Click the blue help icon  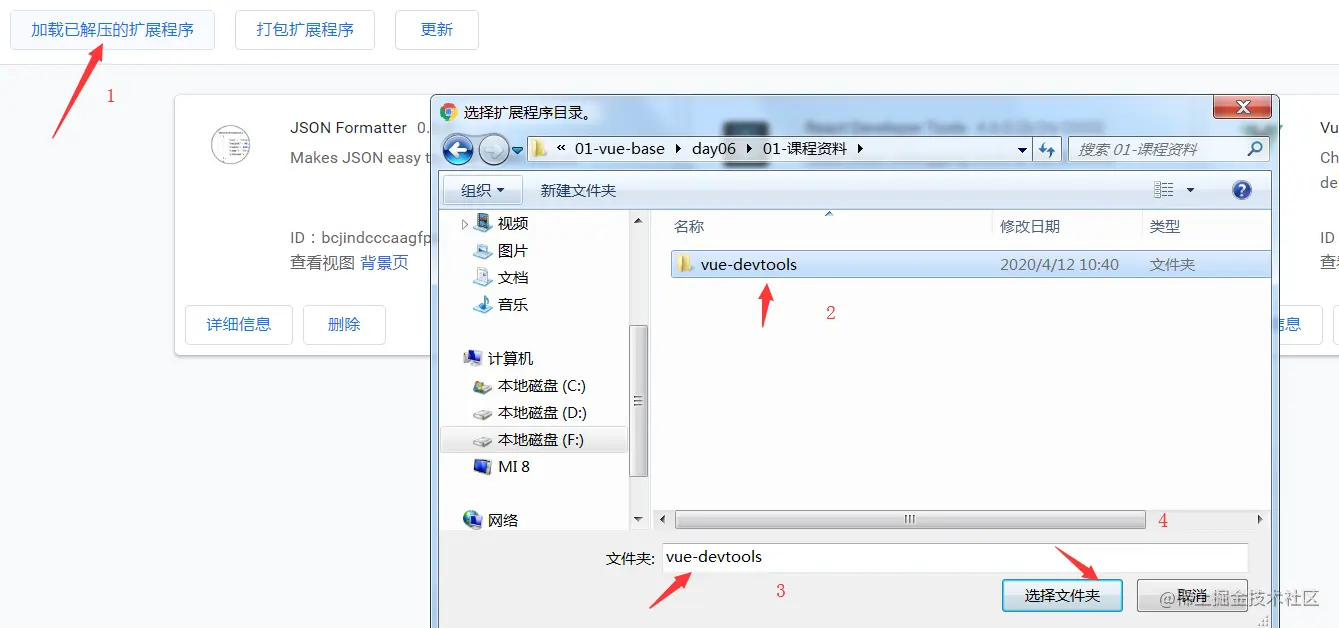tap(1242, 190)
